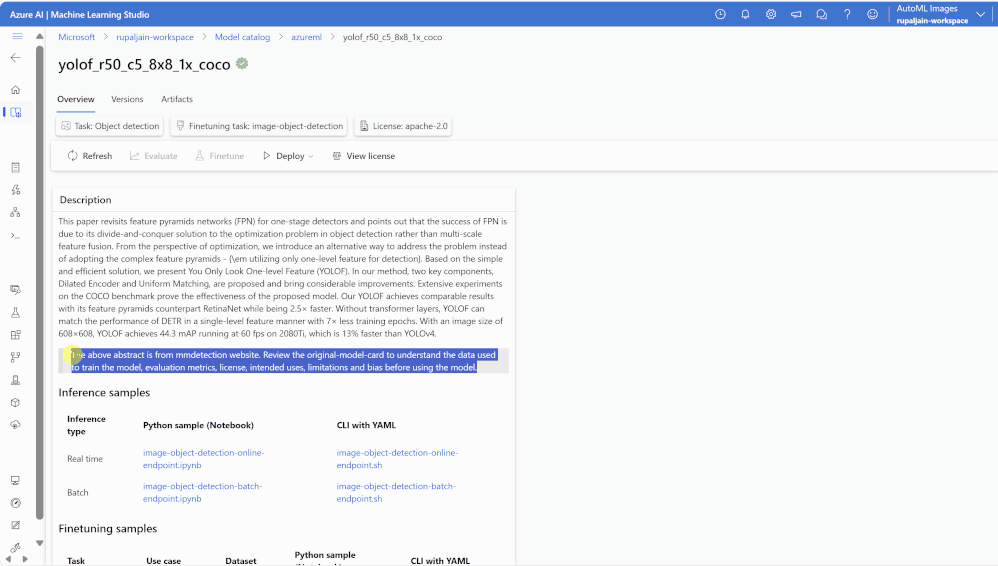Open settings gear in header

pos(771,14)
